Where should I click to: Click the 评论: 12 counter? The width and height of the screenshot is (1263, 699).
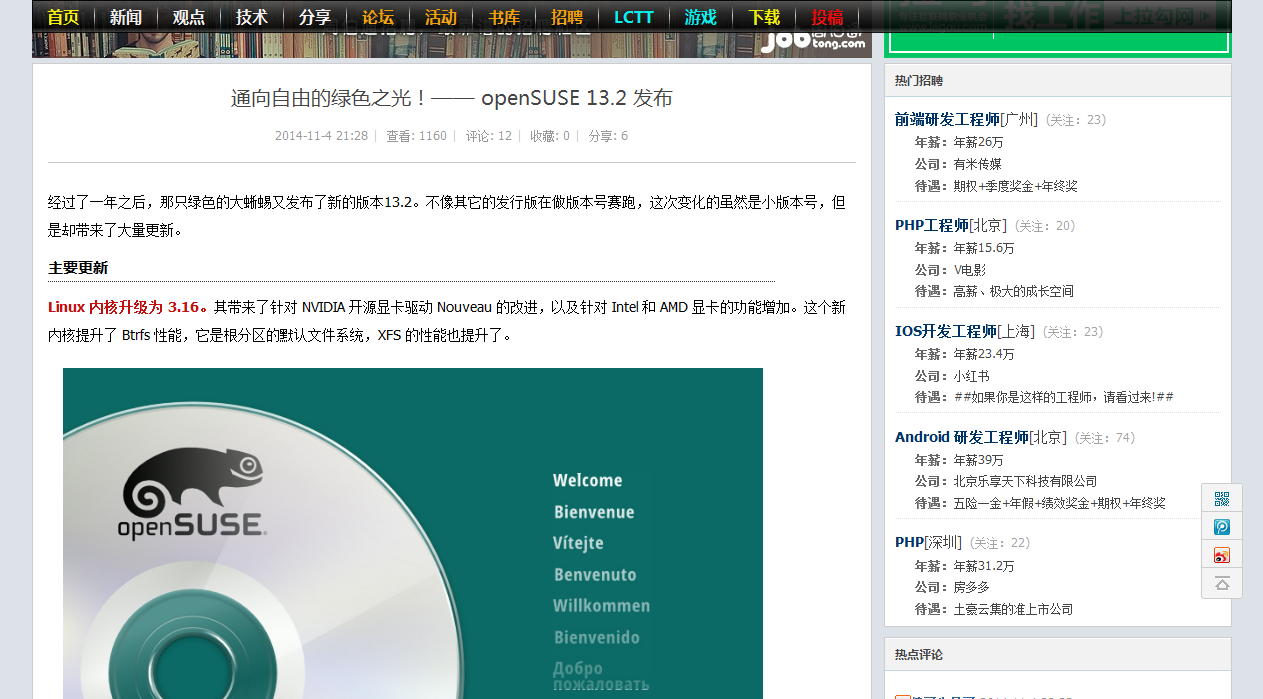click(x=489, y=136)
